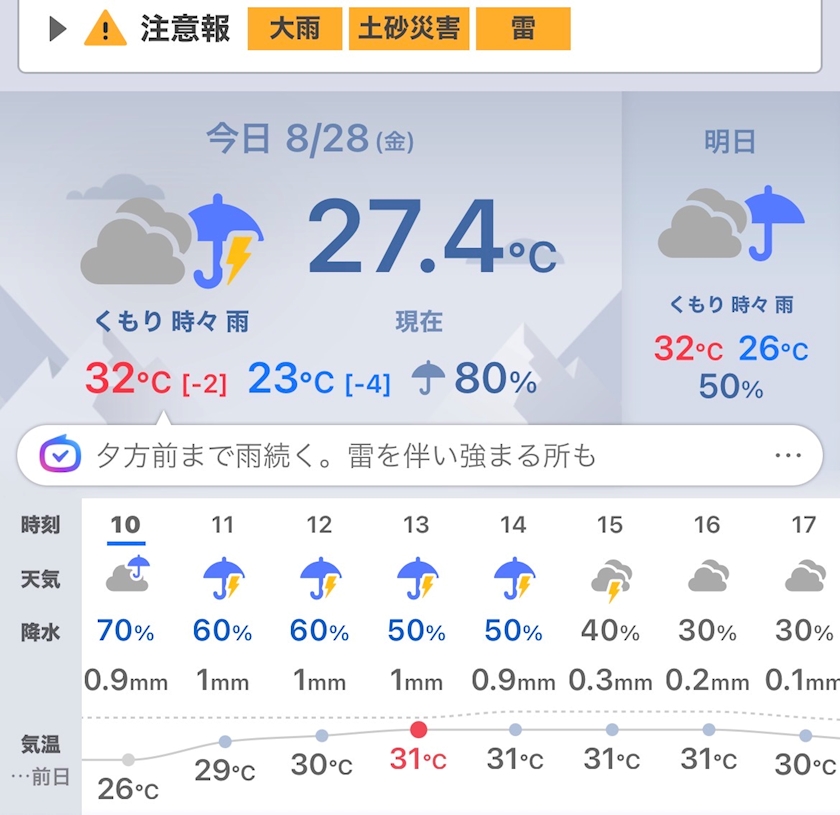Image resolution: width=840 pixels, height=815 pixels.
Task: Open the 大雨 advisory tag
Action: point(295,28)
